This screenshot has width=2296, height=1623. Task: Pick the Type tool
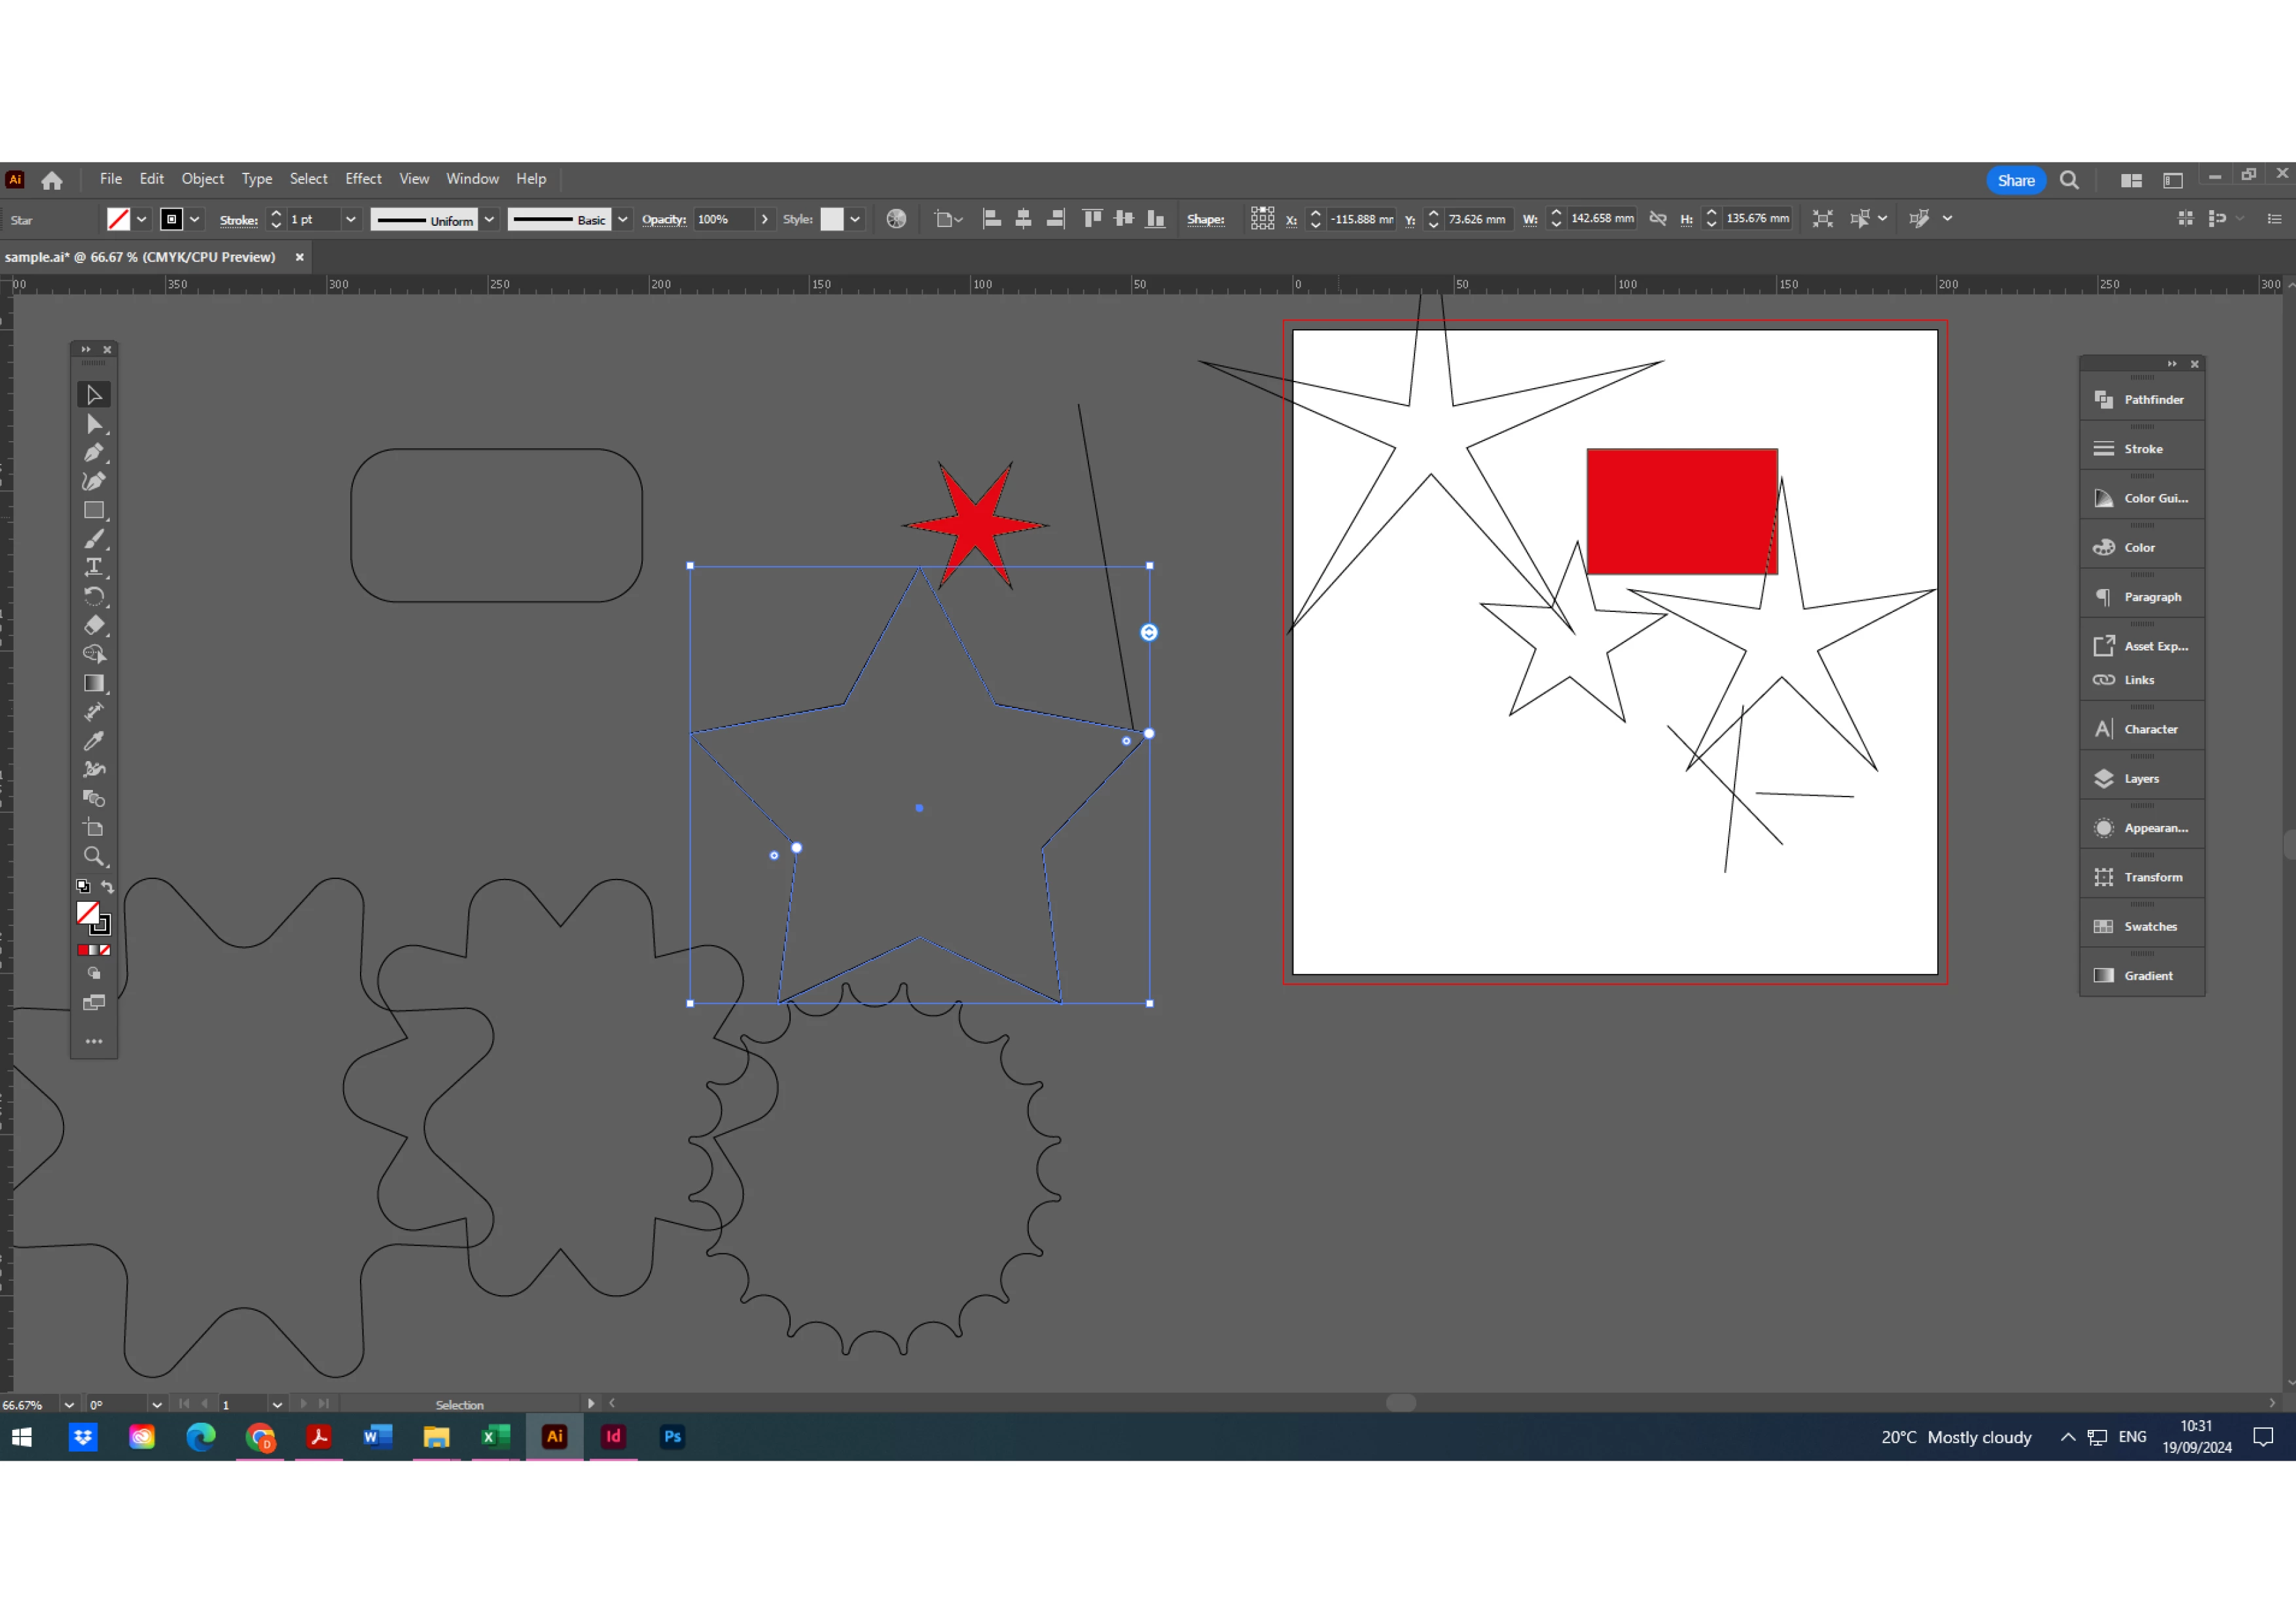coord(94,567)
